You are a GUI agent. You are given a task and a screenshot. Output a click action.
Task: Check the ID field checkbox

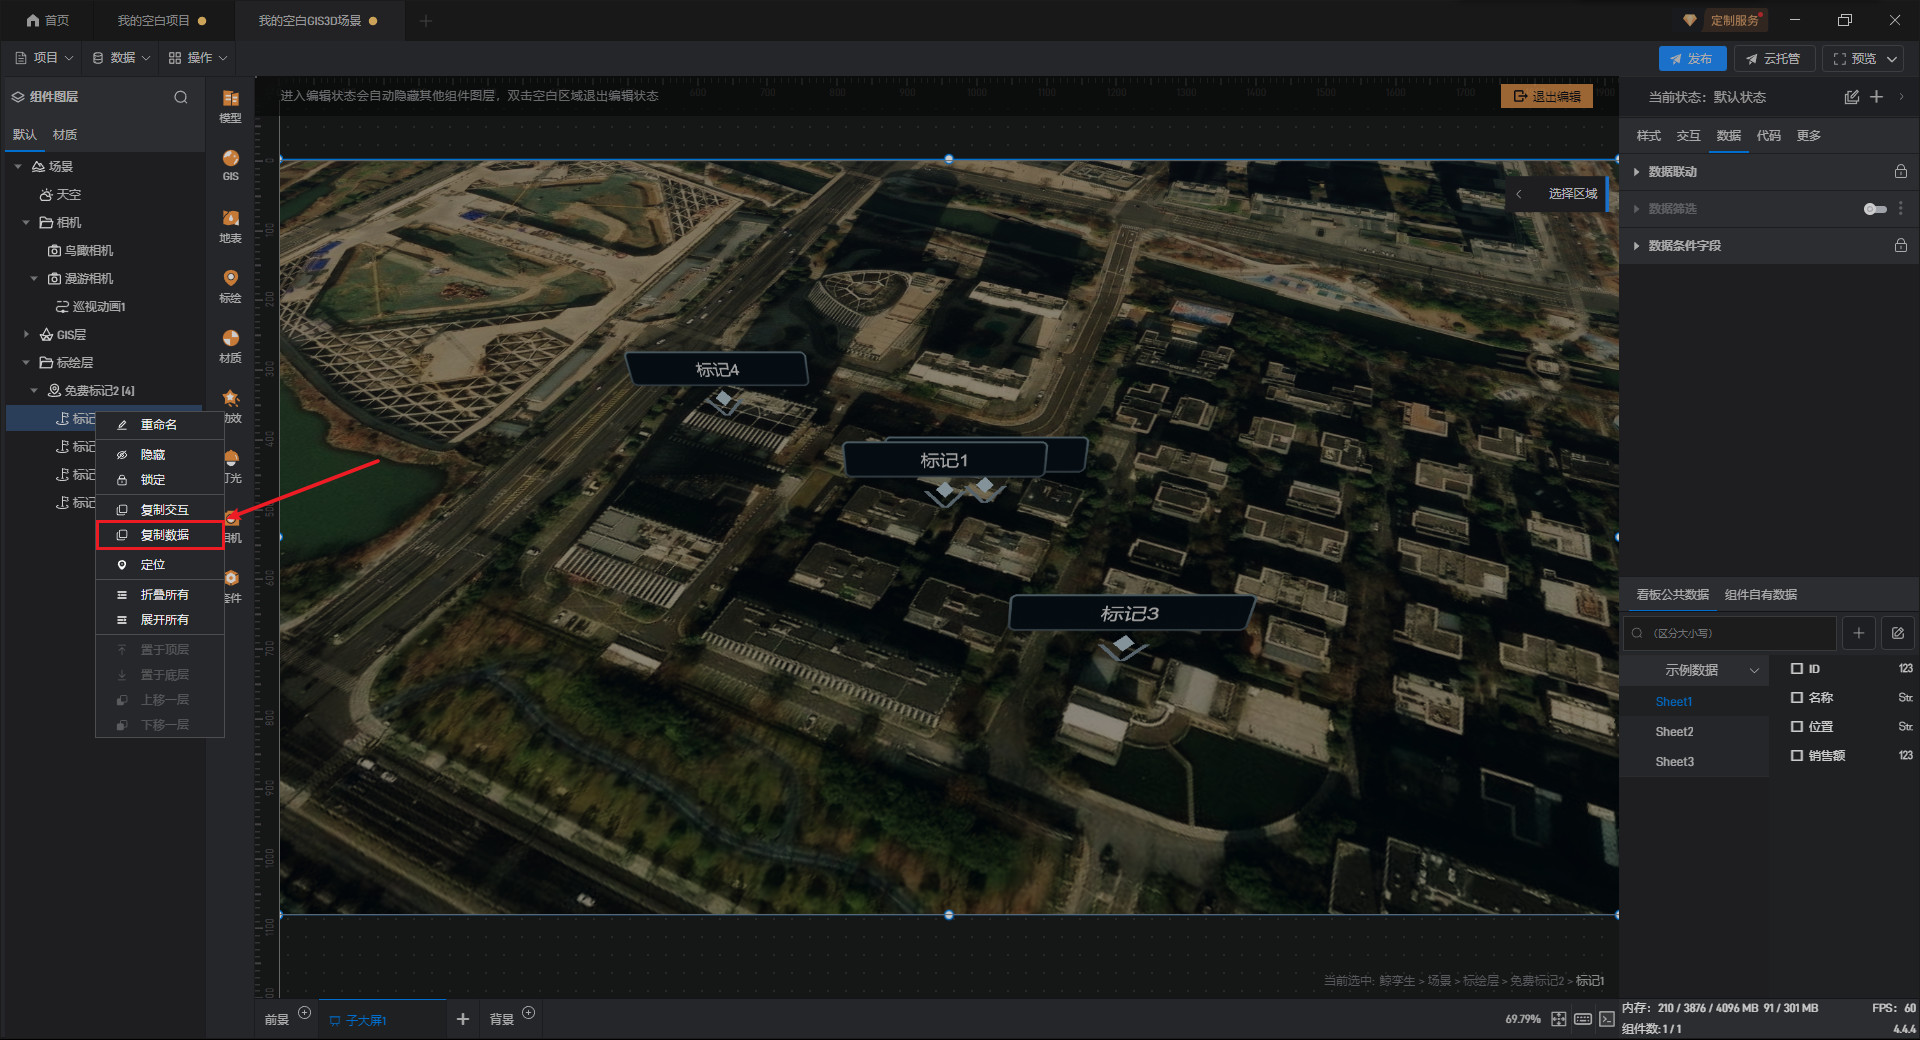tap(1797, 669)
